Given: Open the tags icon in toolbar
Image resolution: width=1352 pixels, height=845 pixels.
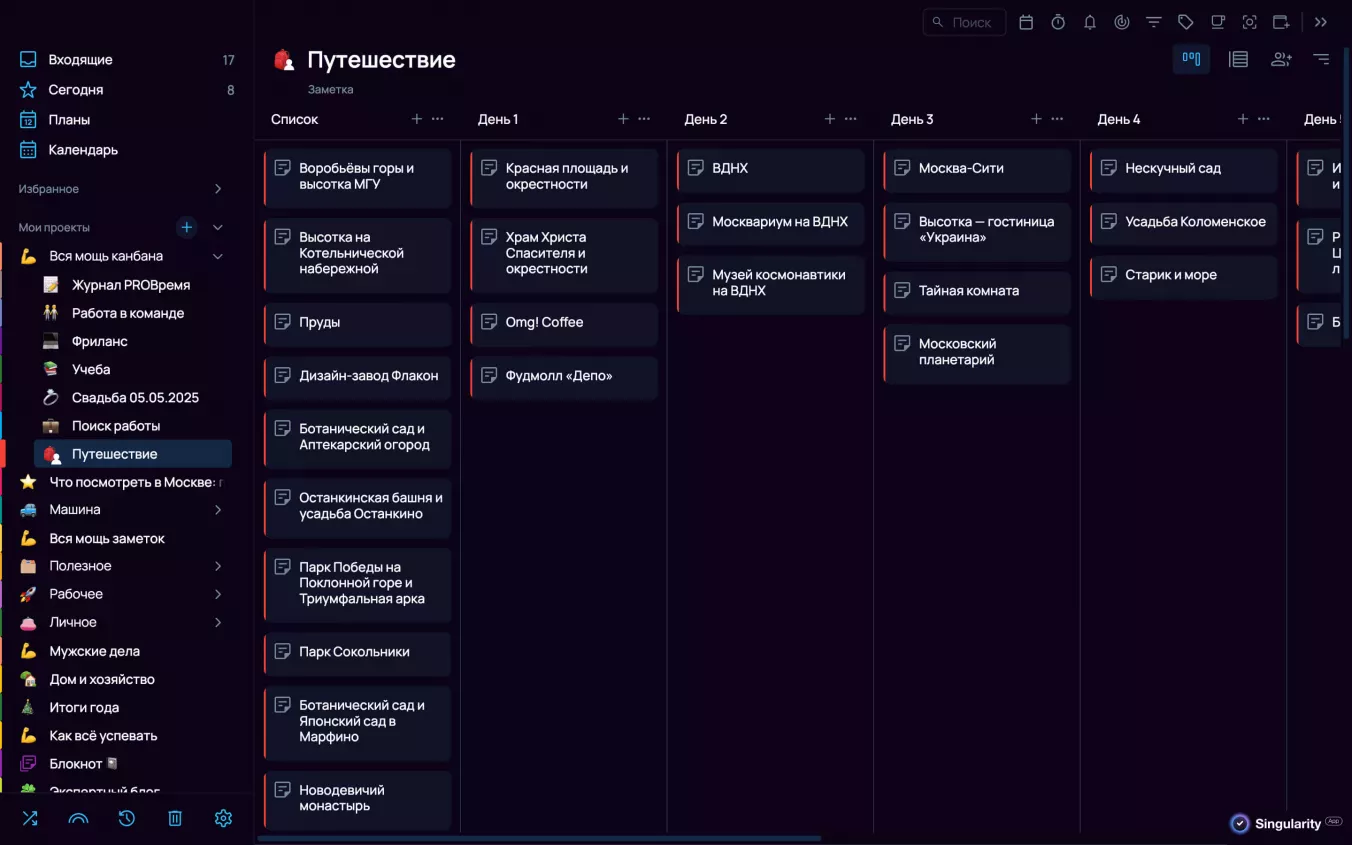Looking at the screenshot, I should click(1186, 22).
